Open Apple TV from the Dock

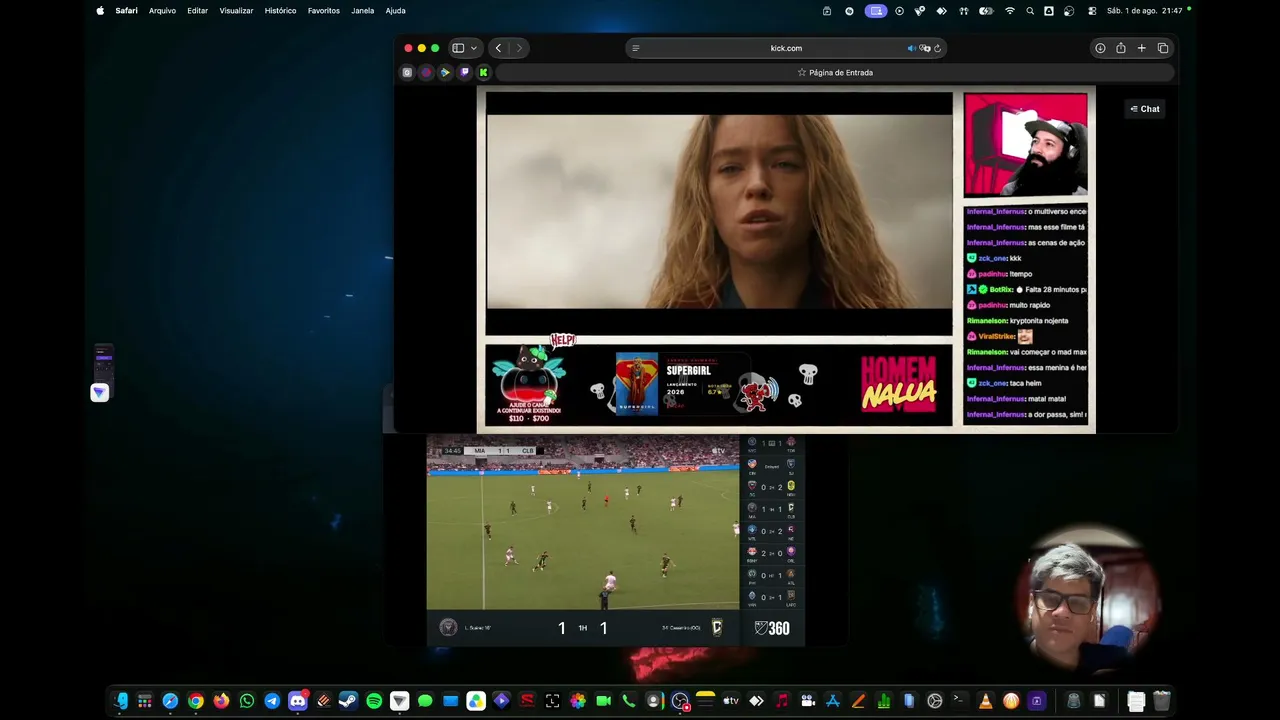pos(731,701)
